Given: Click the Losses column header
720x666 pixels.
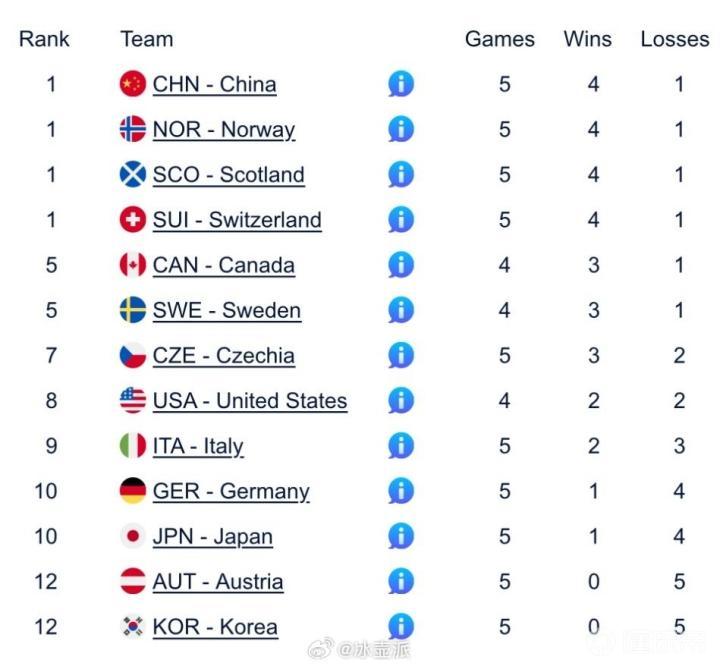Looking at the screenshot, I should [675, 39].
